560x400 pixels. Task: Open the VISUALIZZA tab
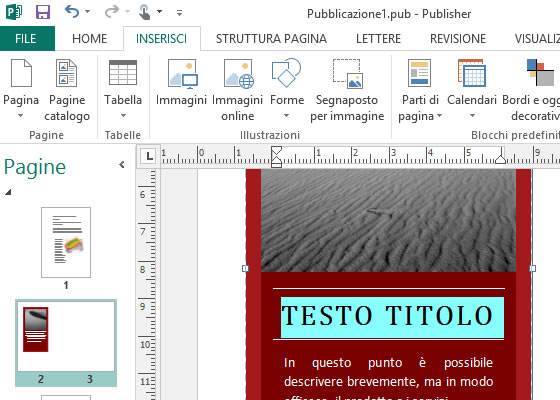pyautogui.click(x=537, y=39)
